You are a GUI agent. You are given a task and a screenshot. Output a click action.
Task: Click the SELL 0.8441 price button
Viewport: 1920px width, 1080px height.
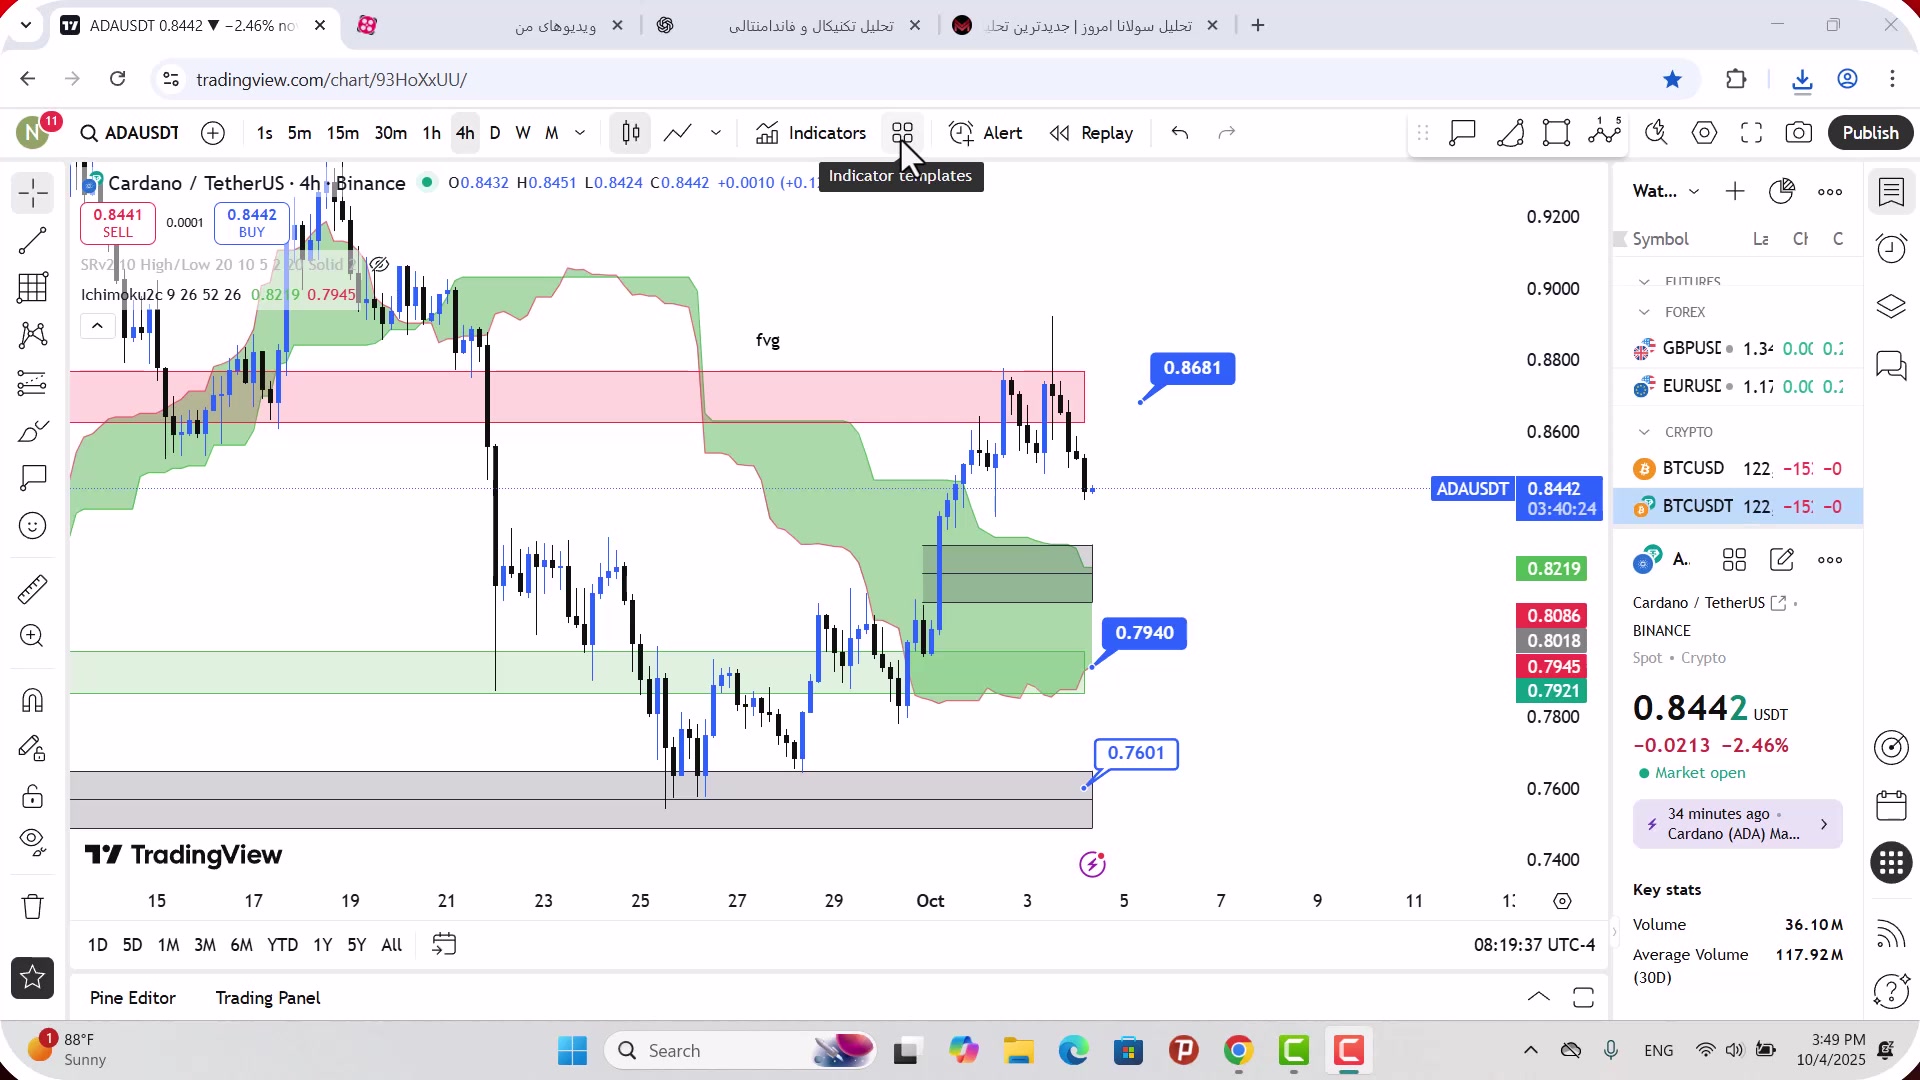pos(118,223)
